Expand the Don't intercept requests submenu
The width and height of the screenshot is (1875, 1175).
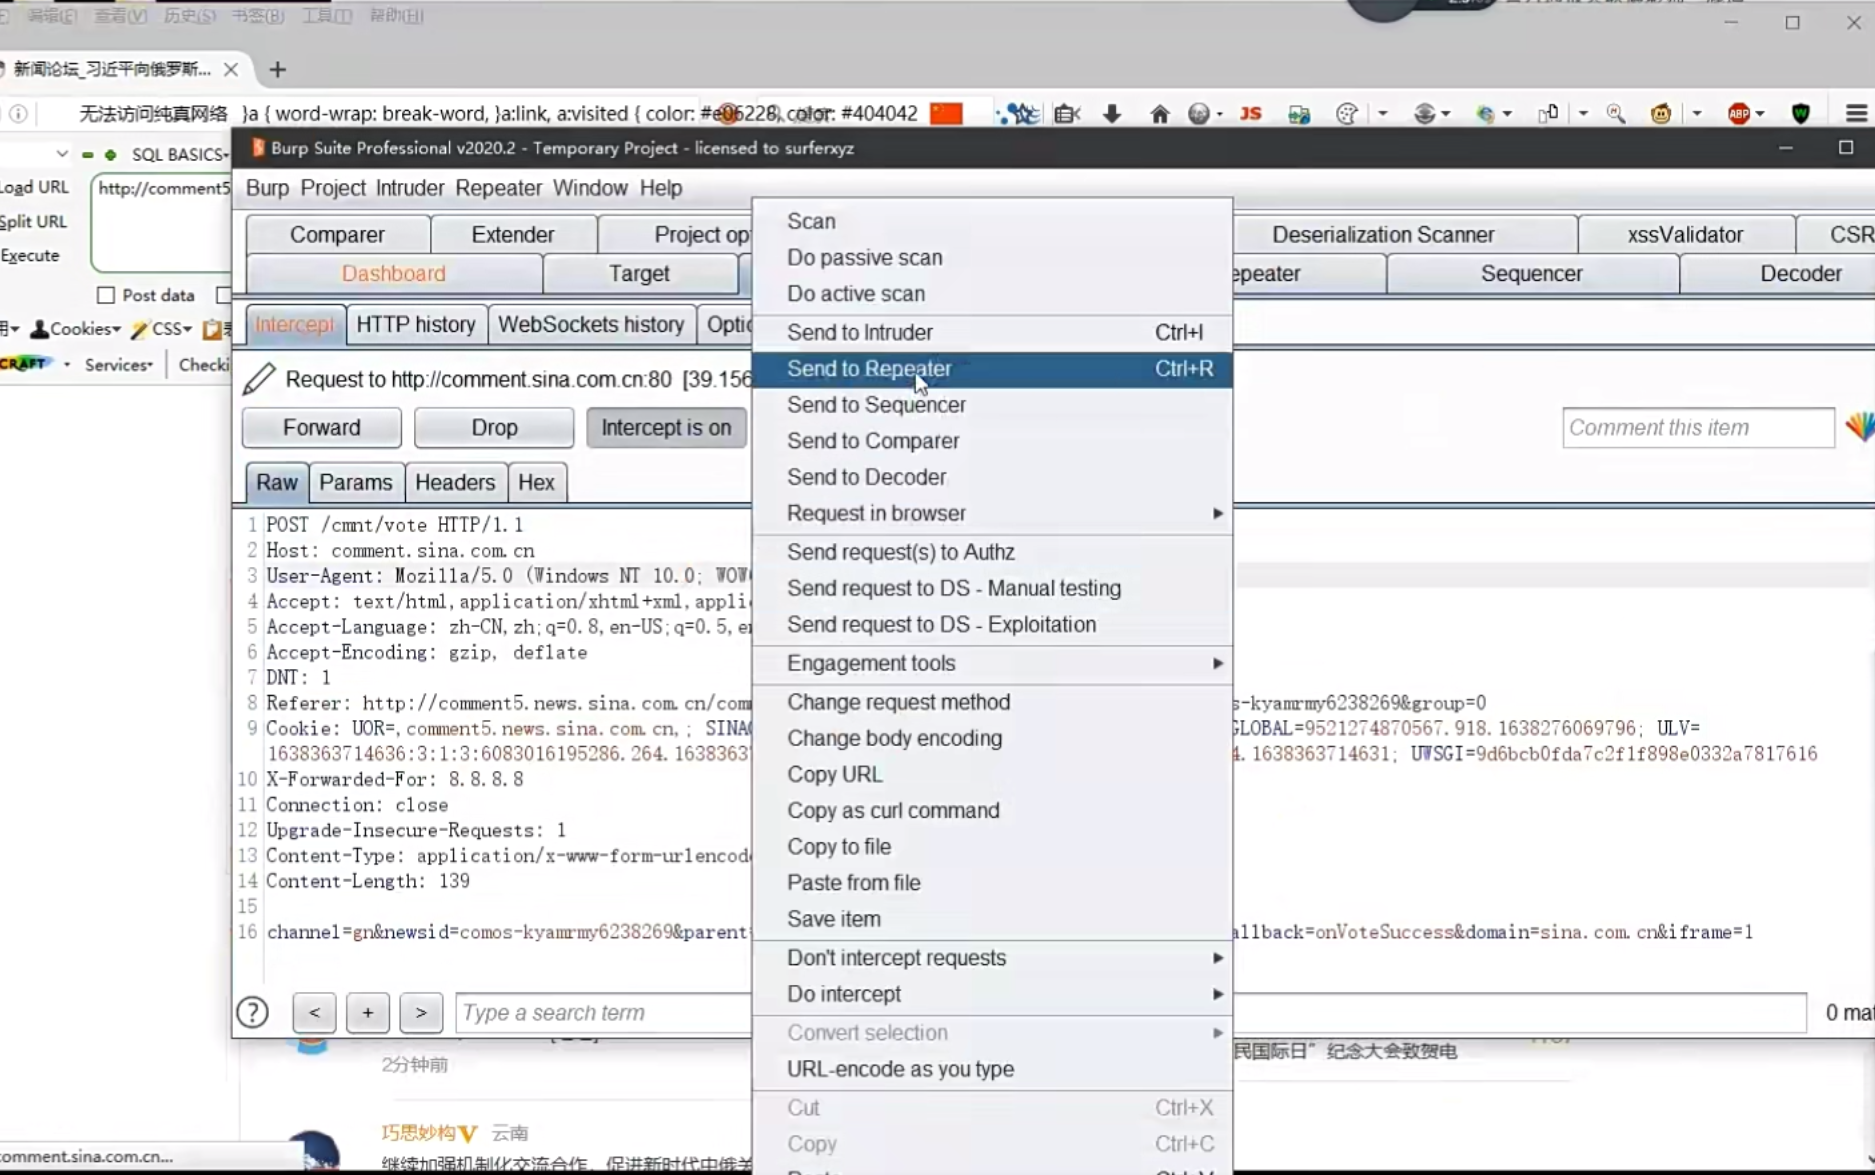coord(992,958)
